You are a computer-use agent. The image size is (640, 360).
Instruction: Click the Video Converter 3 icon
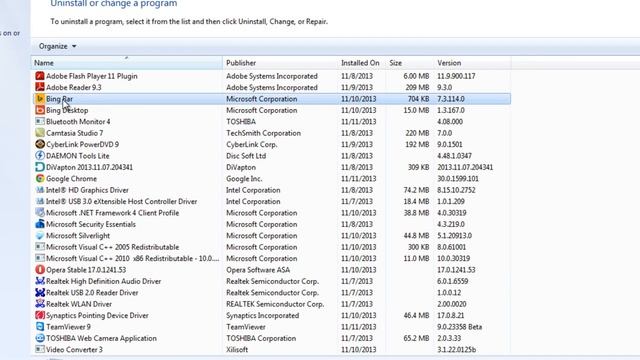click(x=40, y=350)
